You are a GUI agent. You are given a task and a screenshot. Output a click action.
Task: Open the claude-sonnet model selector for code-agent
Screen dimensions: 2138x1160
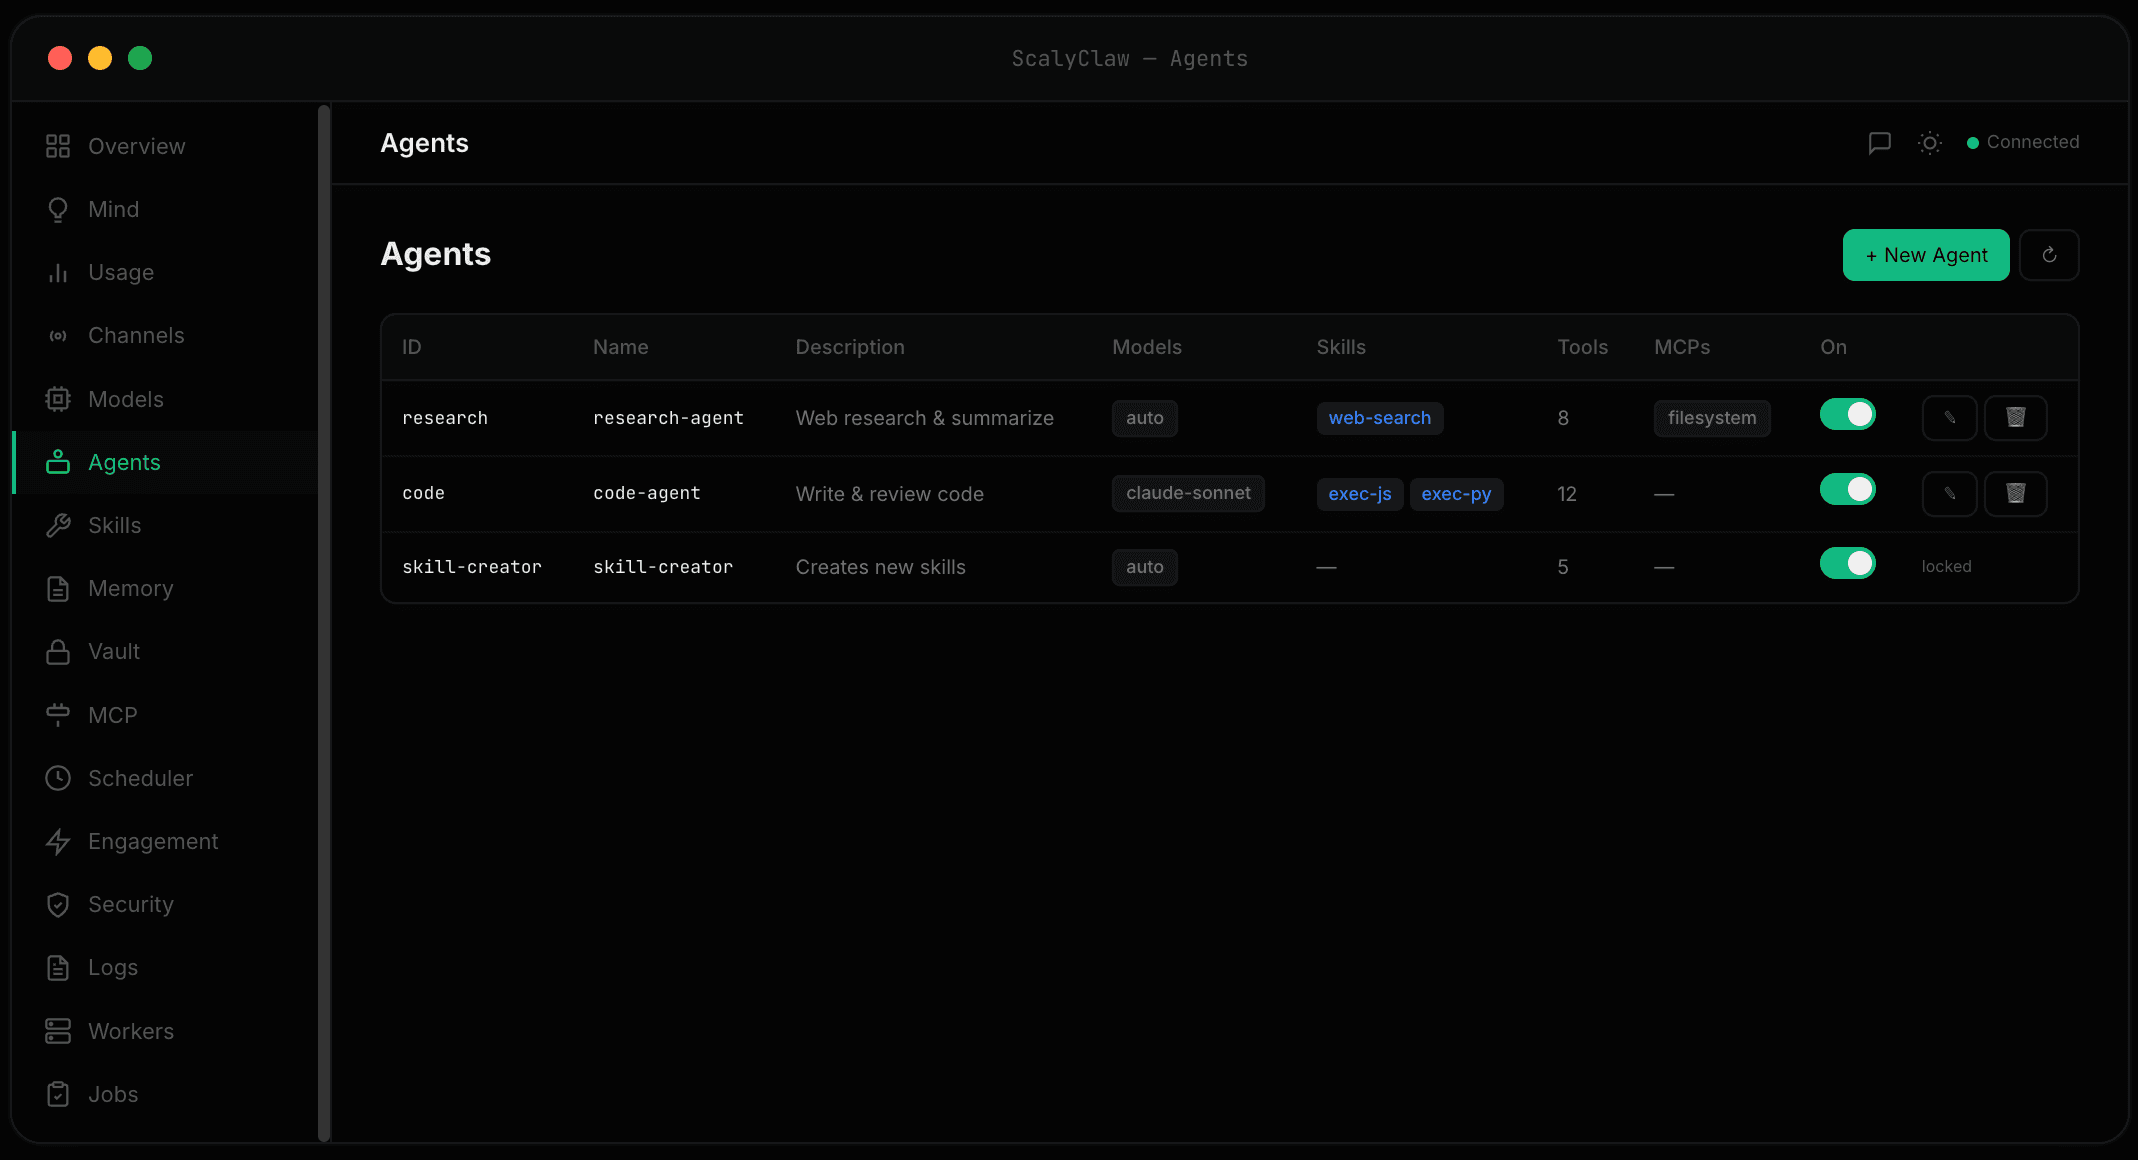click(x=1188, y=493)
